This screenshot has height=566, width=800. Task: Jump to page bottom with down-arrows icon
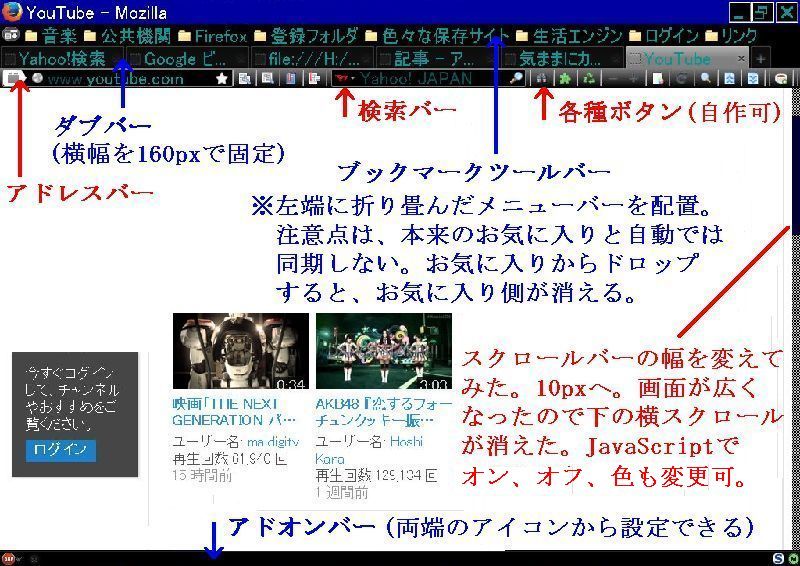tap(753, 79)
